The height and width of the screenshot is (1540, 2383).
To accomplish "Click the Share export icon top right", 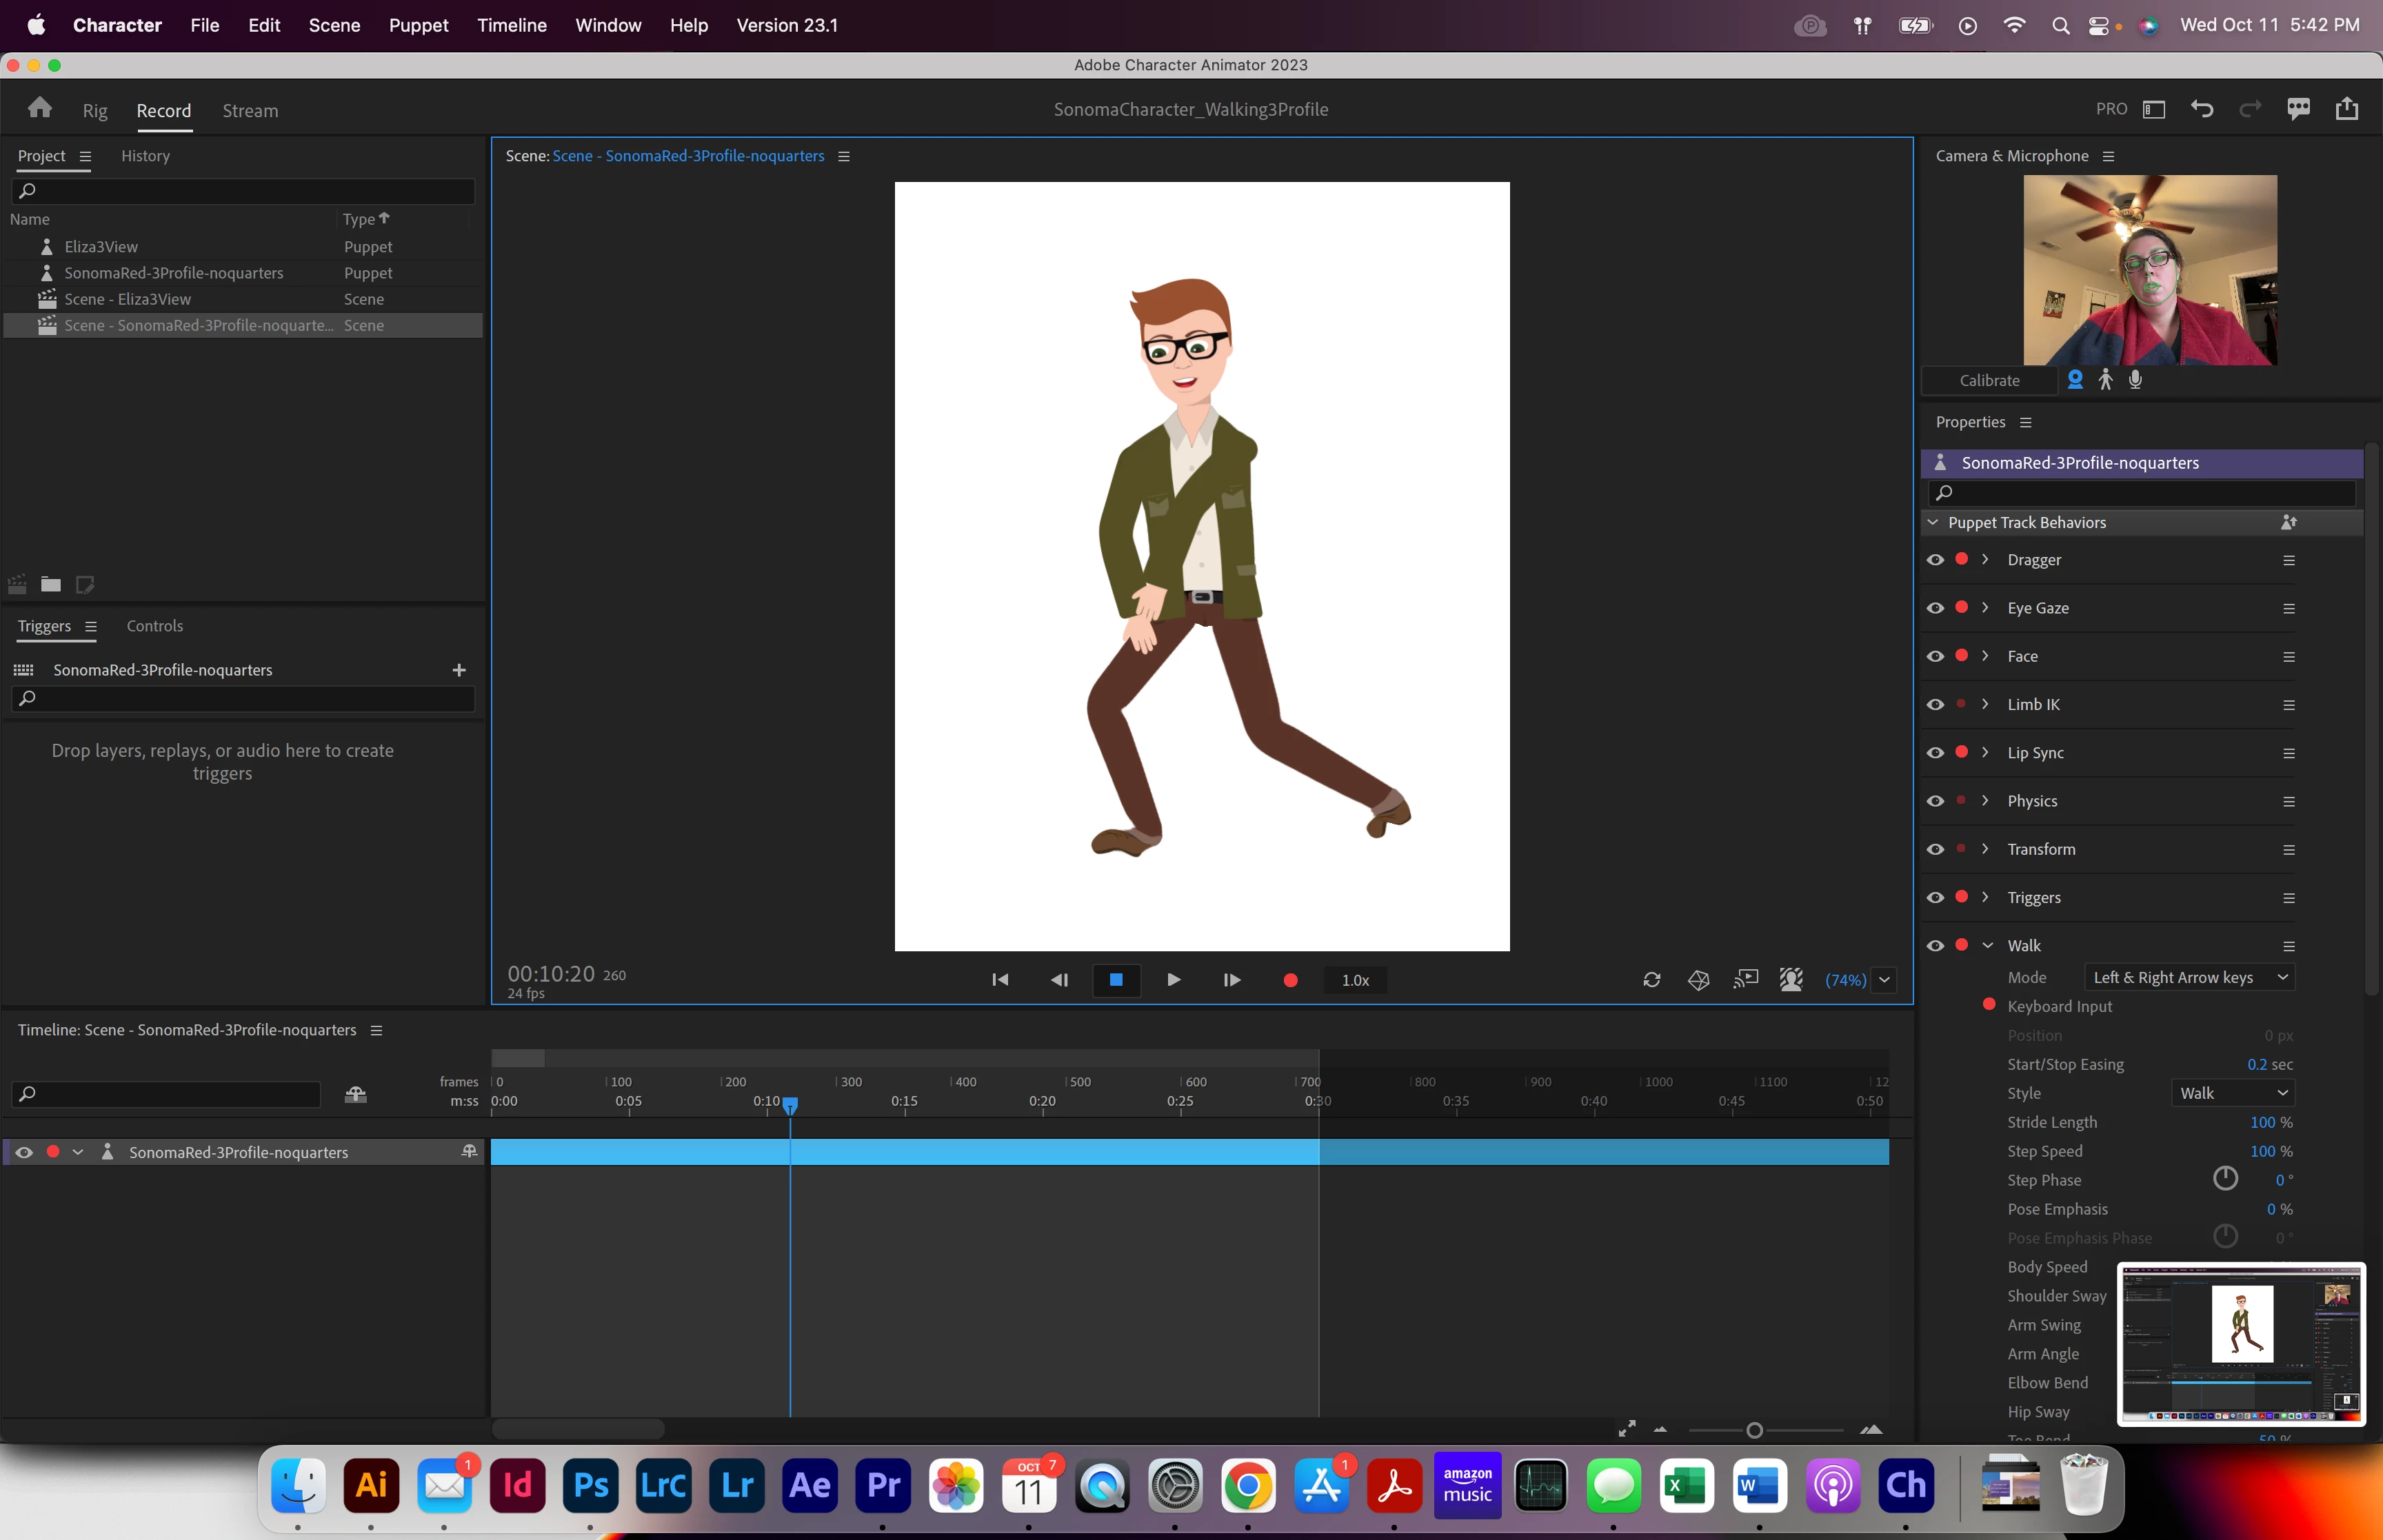I will [2346, 109].
